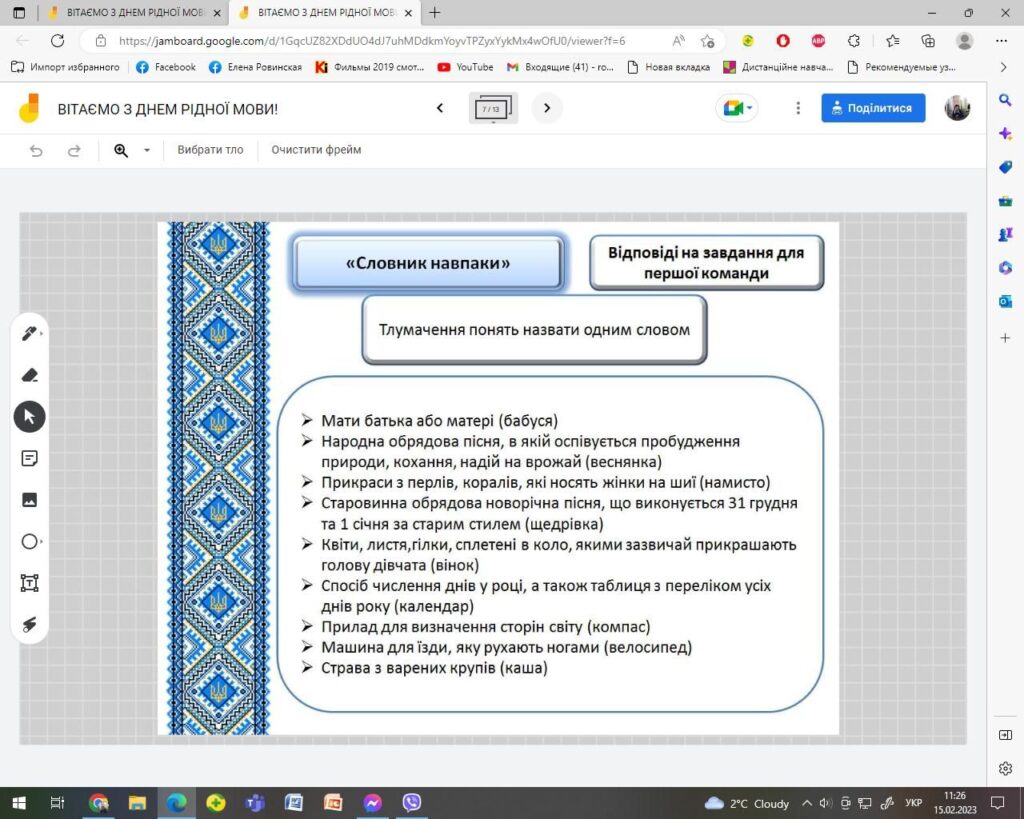Select the Text box tool
The height and width of the screenshot is (819, 1024).
[x=29, y=583]
